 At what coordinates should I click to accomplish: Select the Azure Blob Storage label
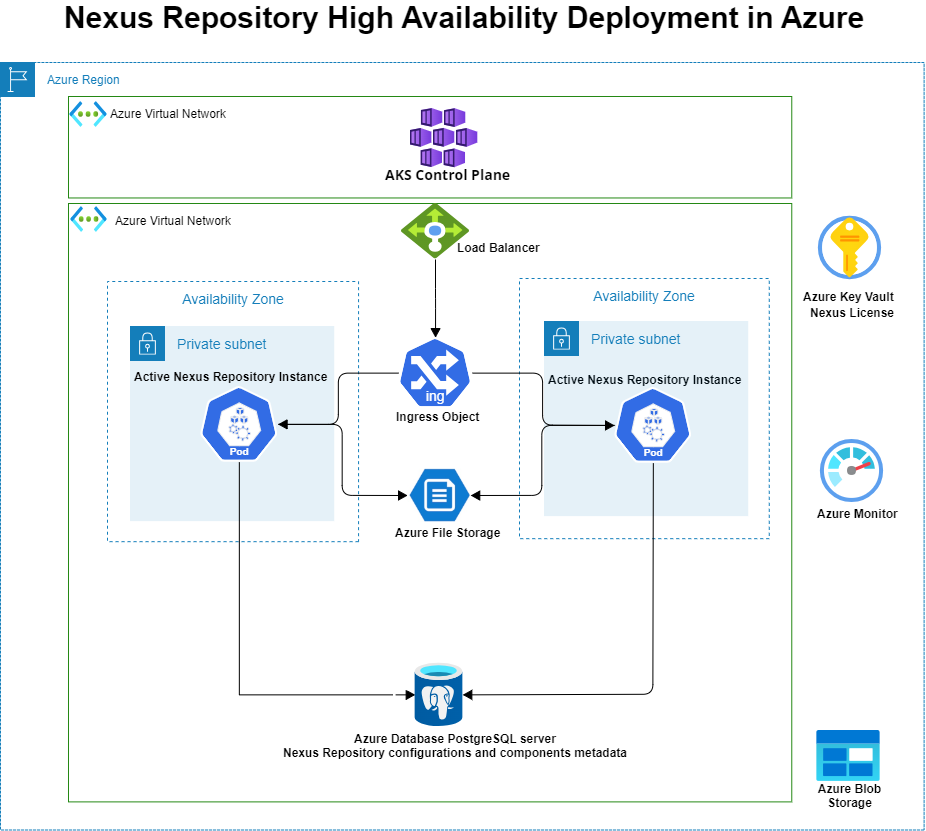pos(849,796)
